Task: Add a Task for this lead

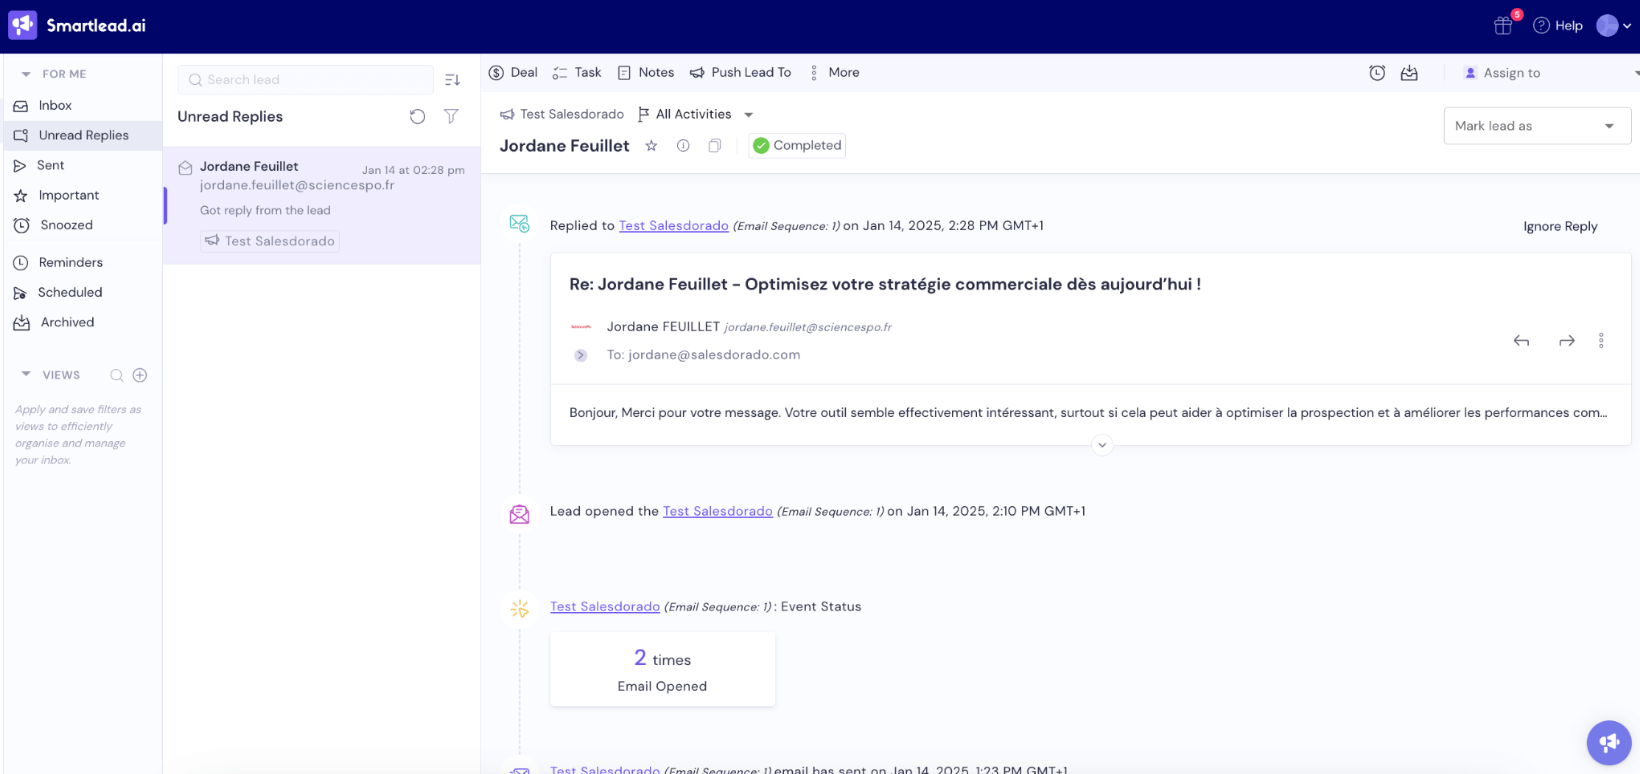Action: 577,72
